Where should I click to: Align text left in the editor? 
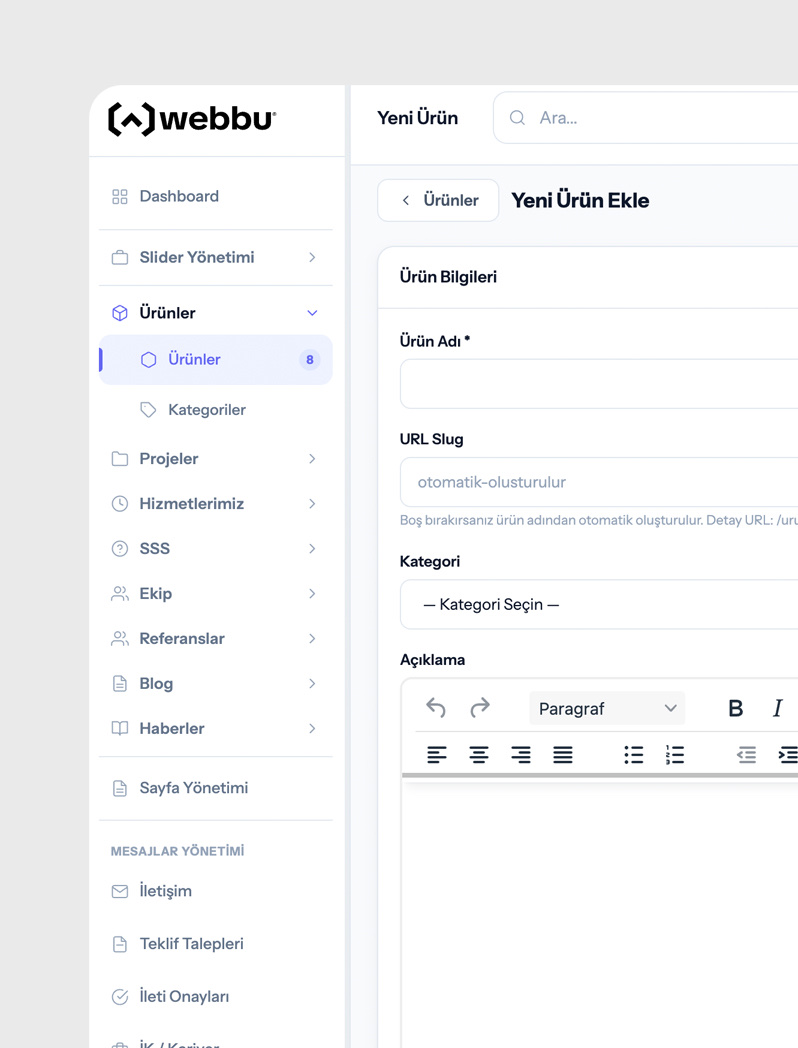[437, 755]
